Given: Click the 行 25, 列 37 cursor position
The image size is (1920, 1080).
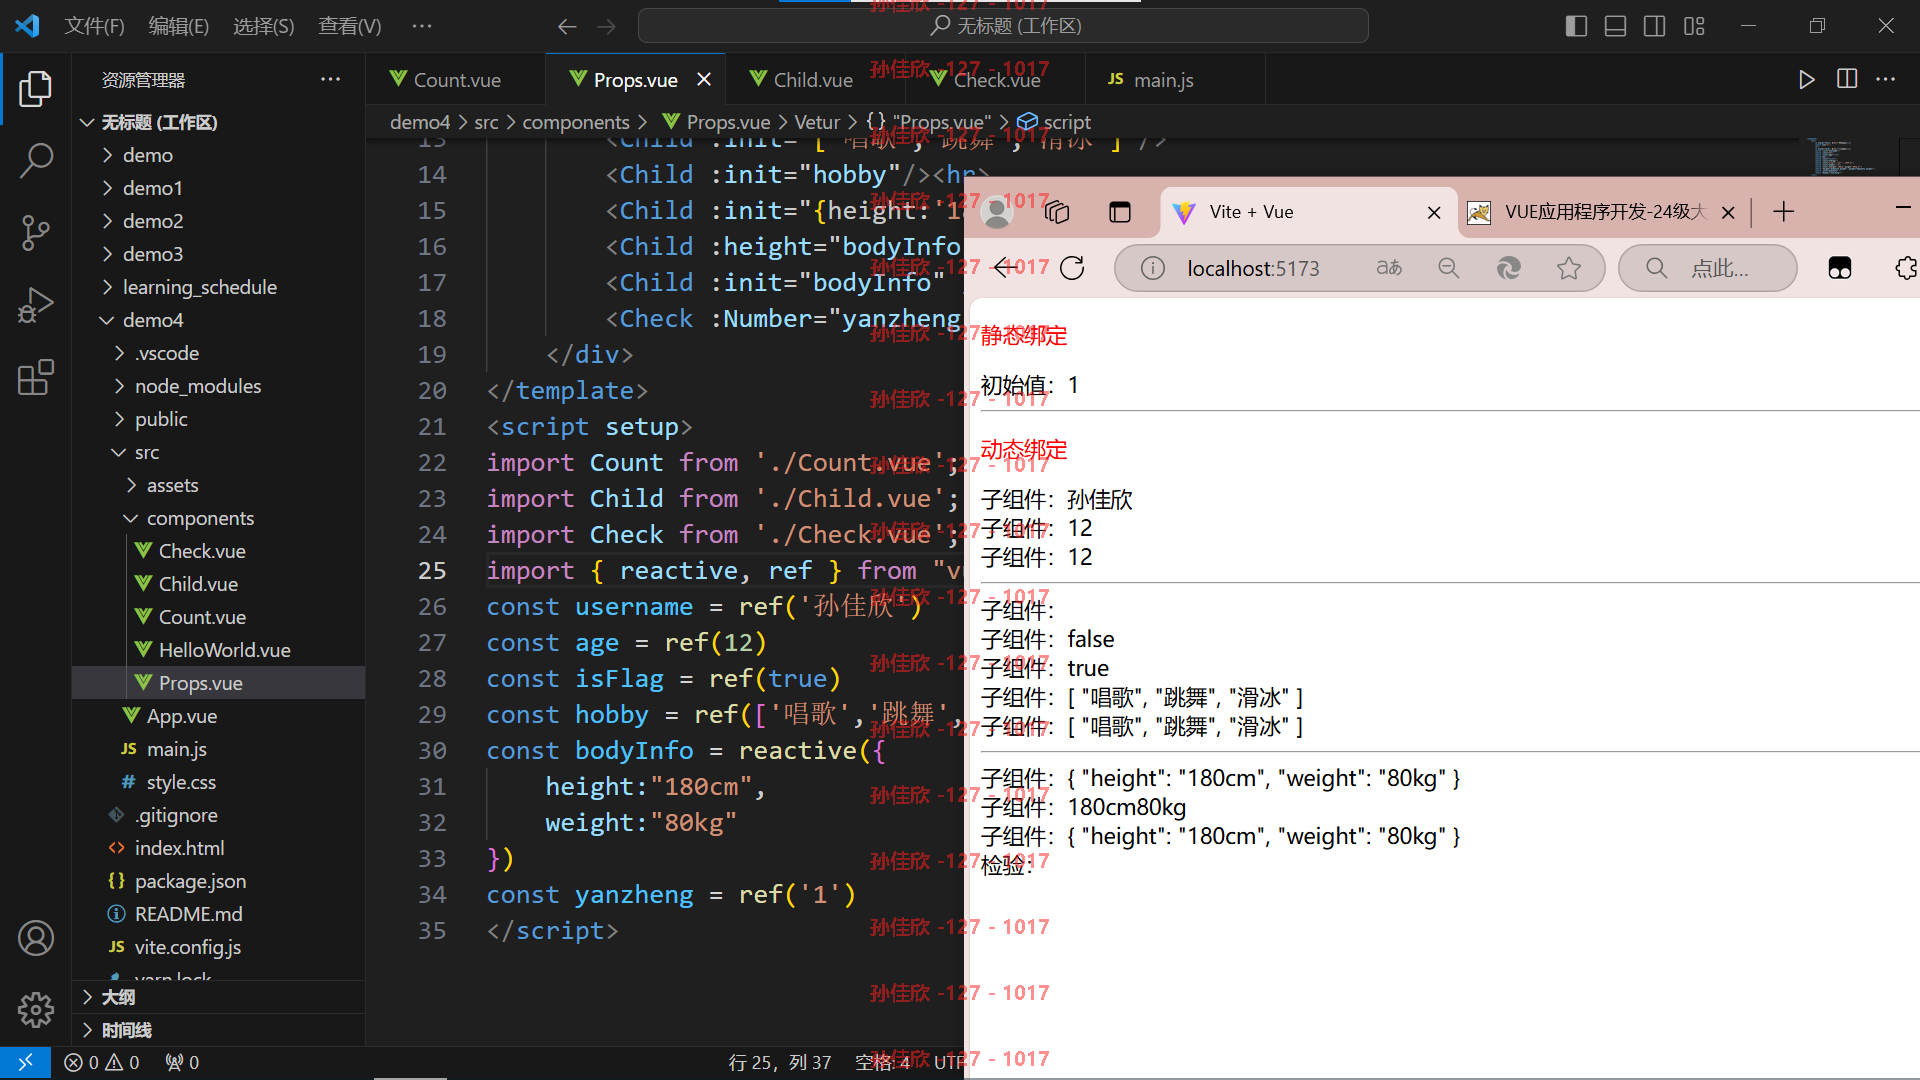Looking at the screenshot, I should tap(780, 1062).
